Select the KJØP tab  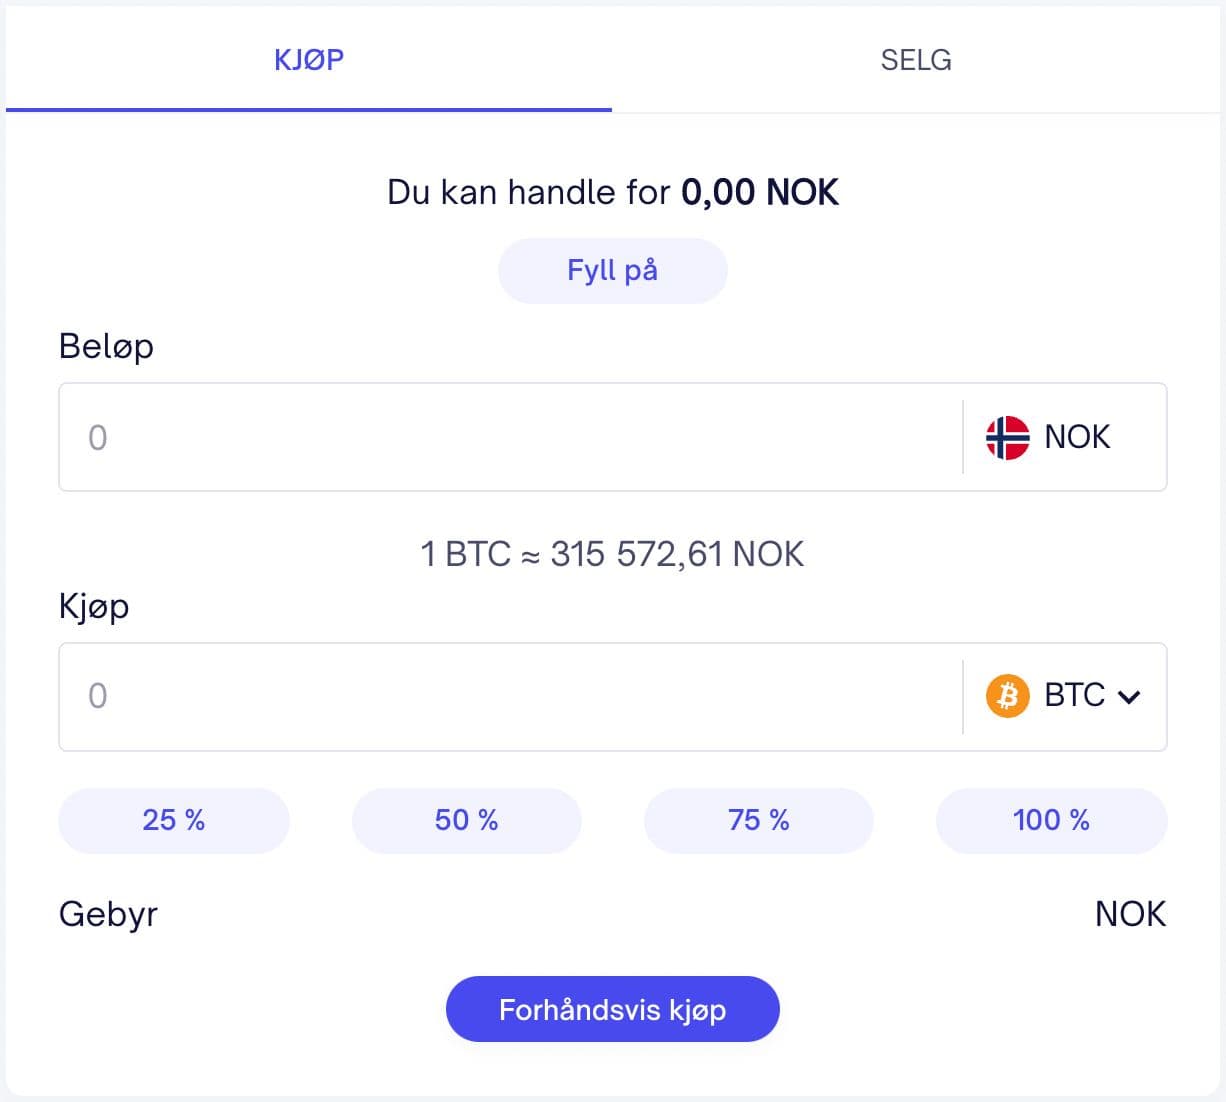308,60
